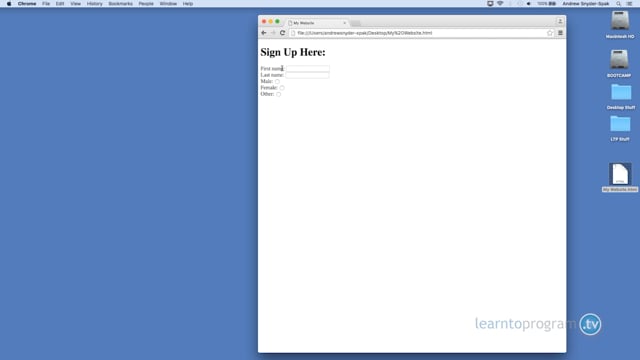Click the page file icon in address bar
The image size is (640, 360).
pos(293,33)
